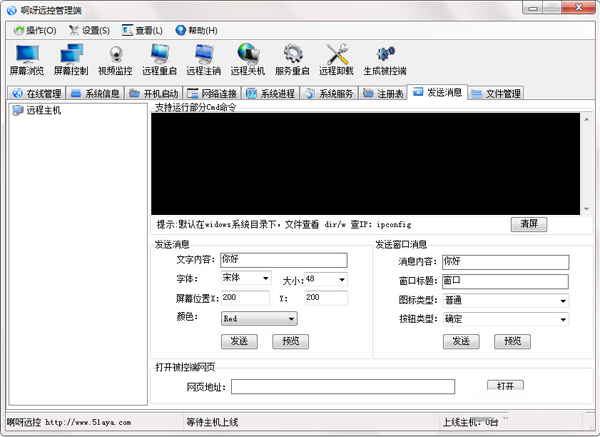Open the 查看(L) menu
The width and height of the screenshot is (600, 437).
142,30
